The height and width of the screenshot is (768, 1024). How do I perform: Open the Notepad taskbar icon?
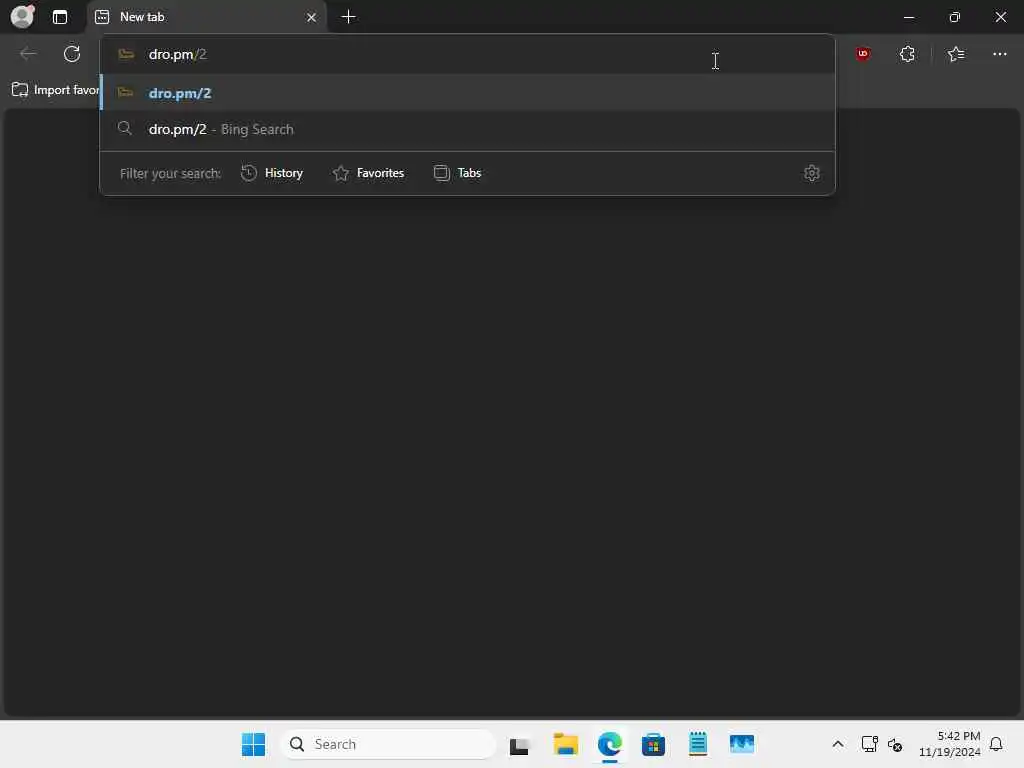pyautogui.click(x=697, y=744)
